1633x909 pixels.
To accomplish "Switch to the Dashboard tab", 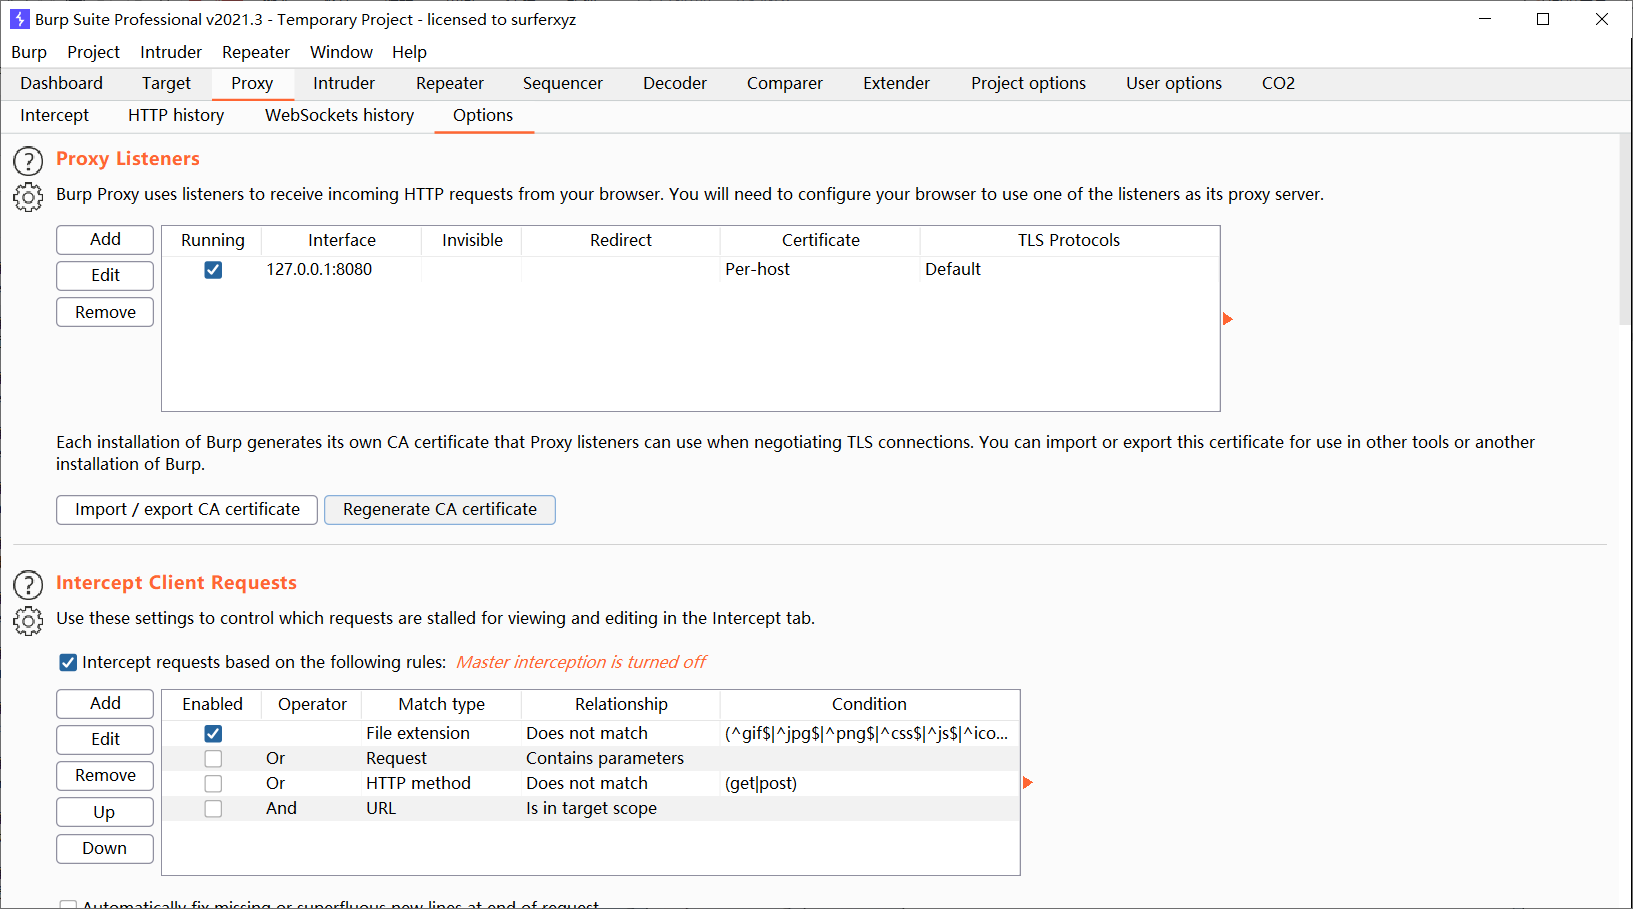I will pos(61,83).
